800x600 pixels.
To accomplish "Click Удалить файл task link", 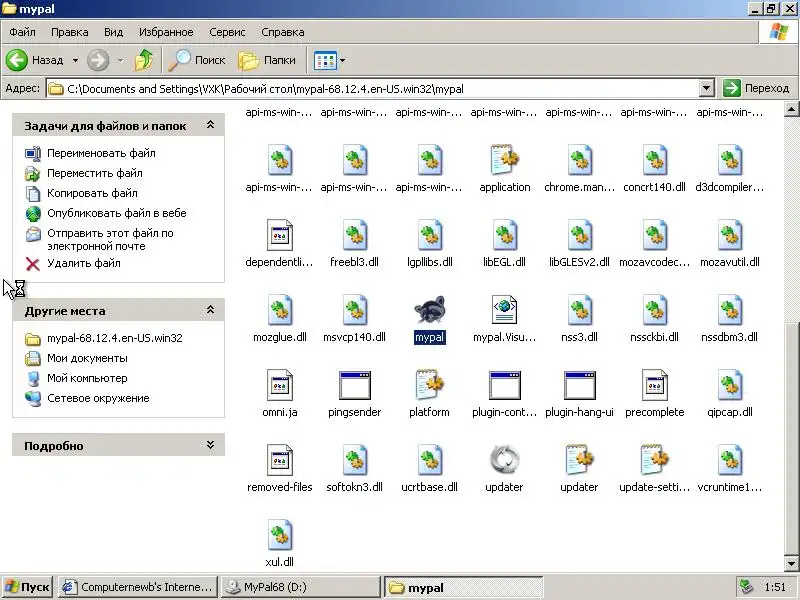I will tap(84, 263).
